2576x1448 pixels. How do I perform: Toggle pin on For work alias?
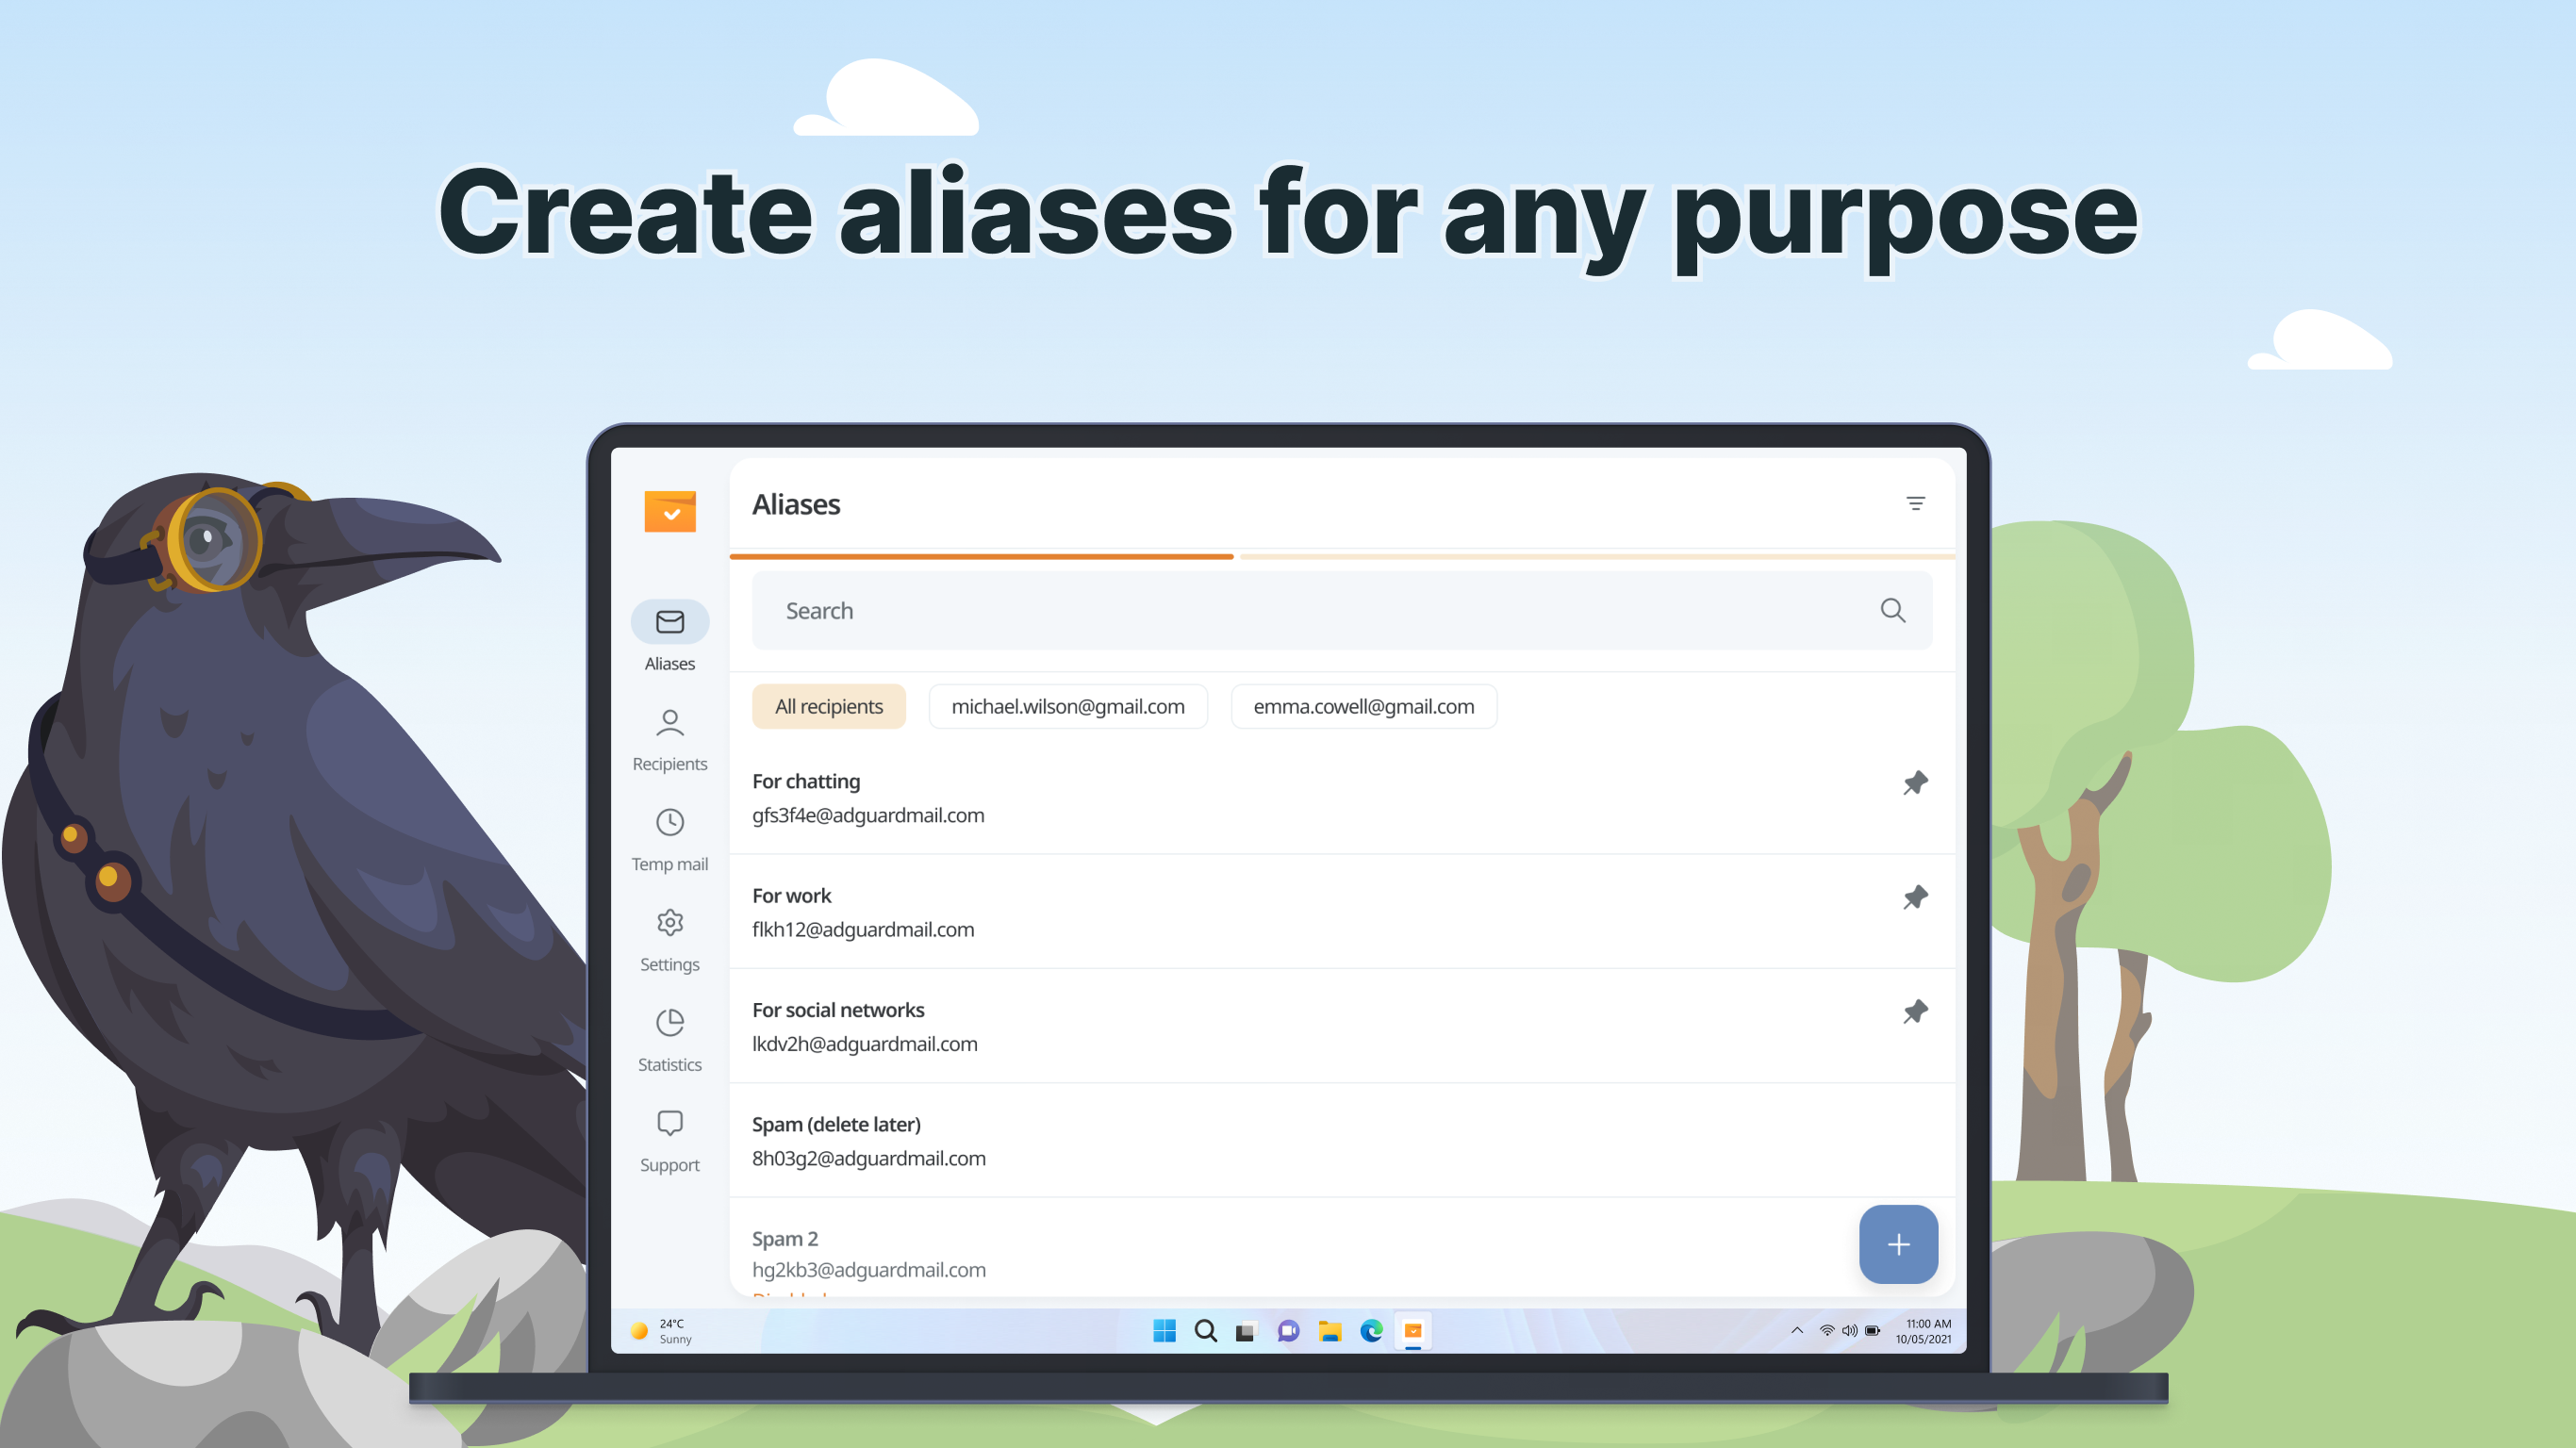1914,897
